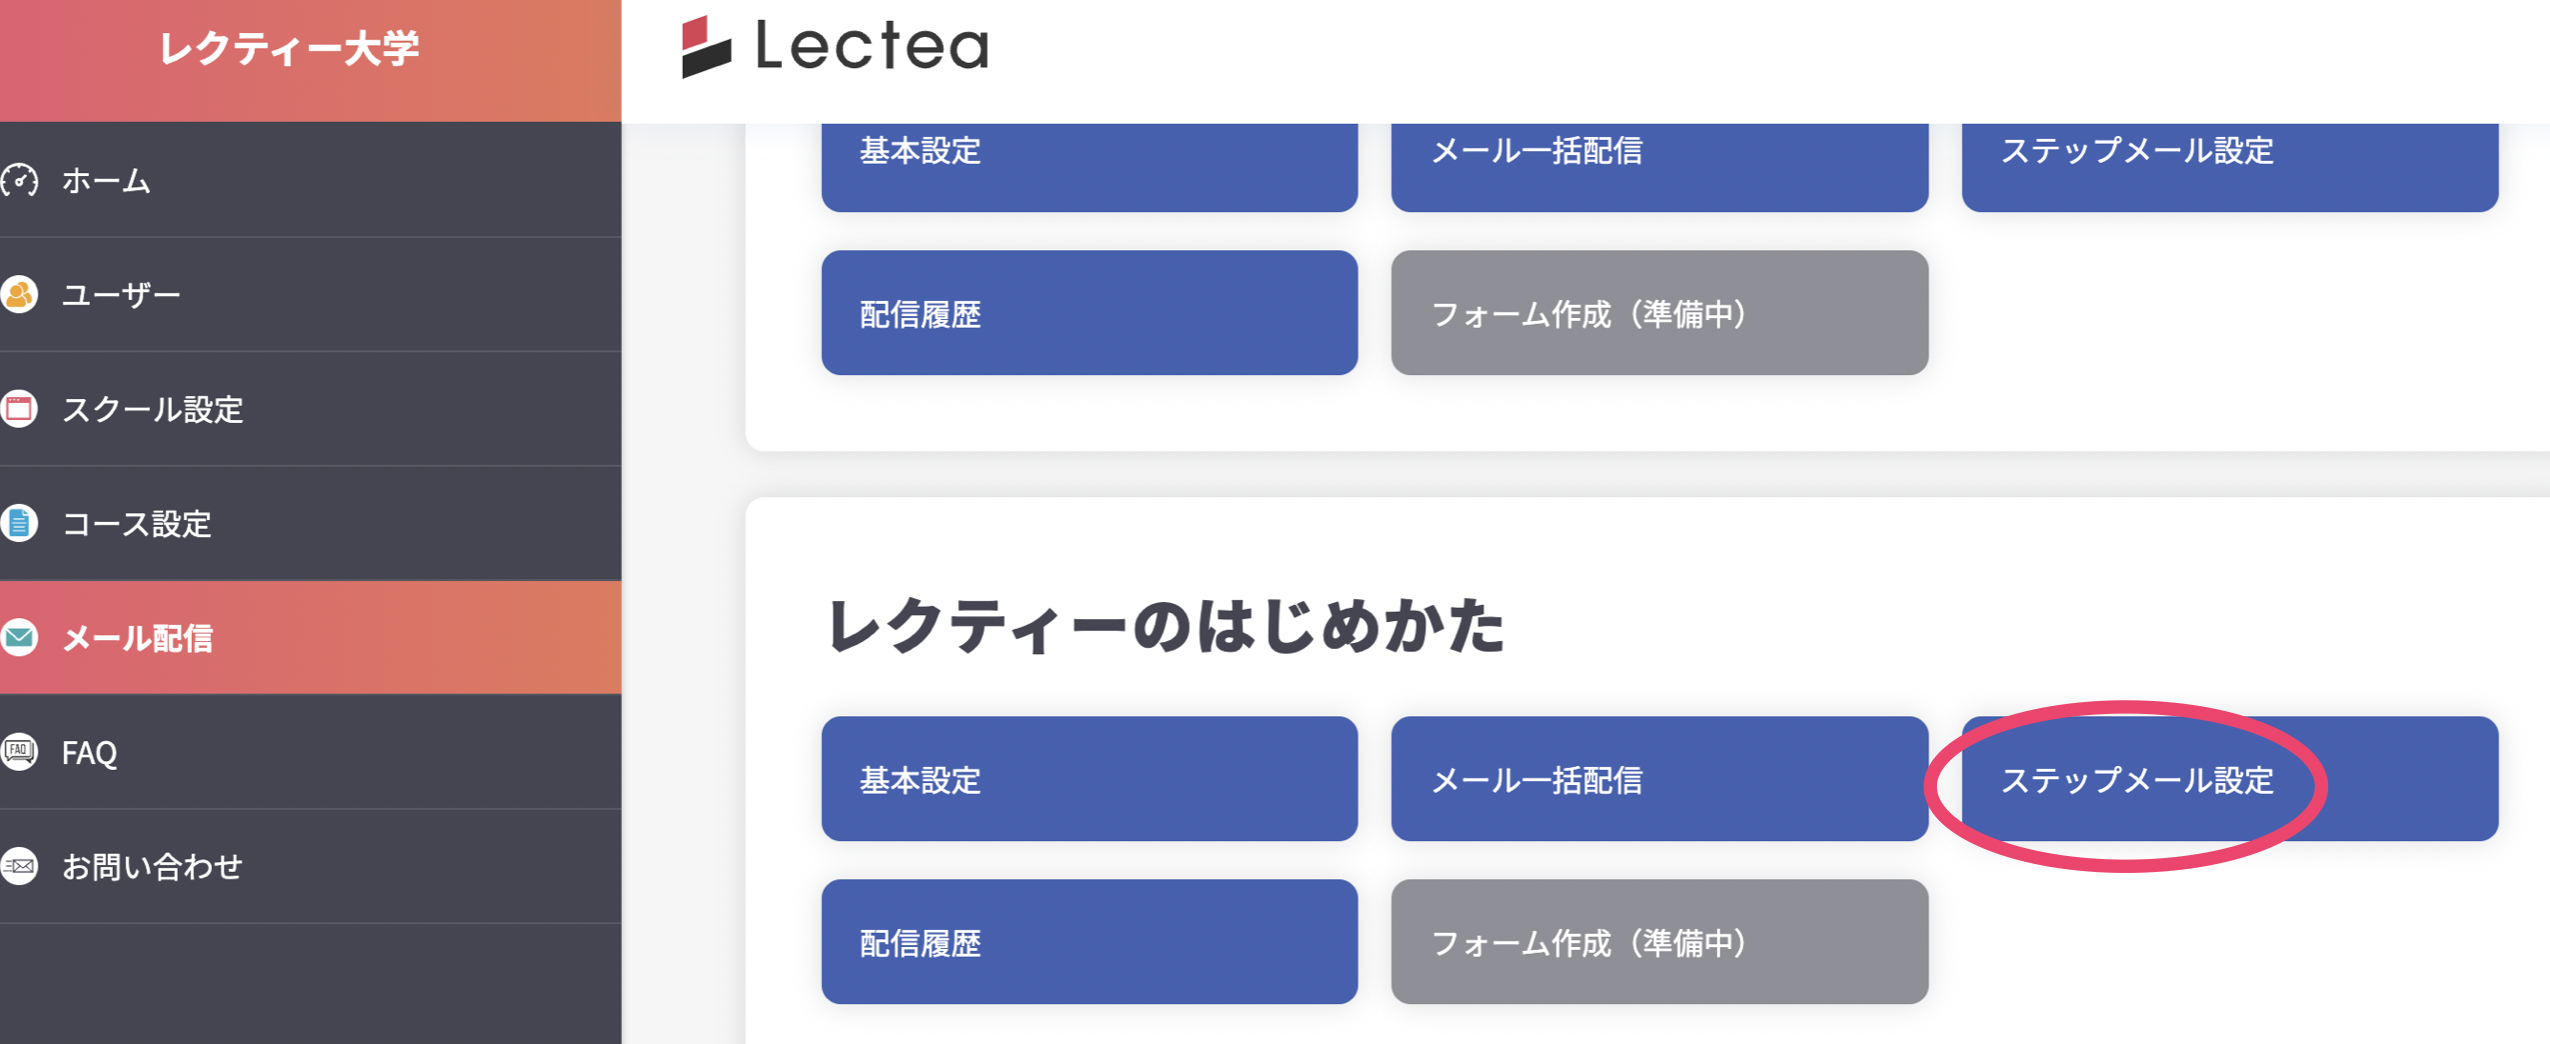Image resolution: width=2550 pixels, height=1044 pixels.
Task: Open お問い合わせ from sidebar
Action: (152, 866)
